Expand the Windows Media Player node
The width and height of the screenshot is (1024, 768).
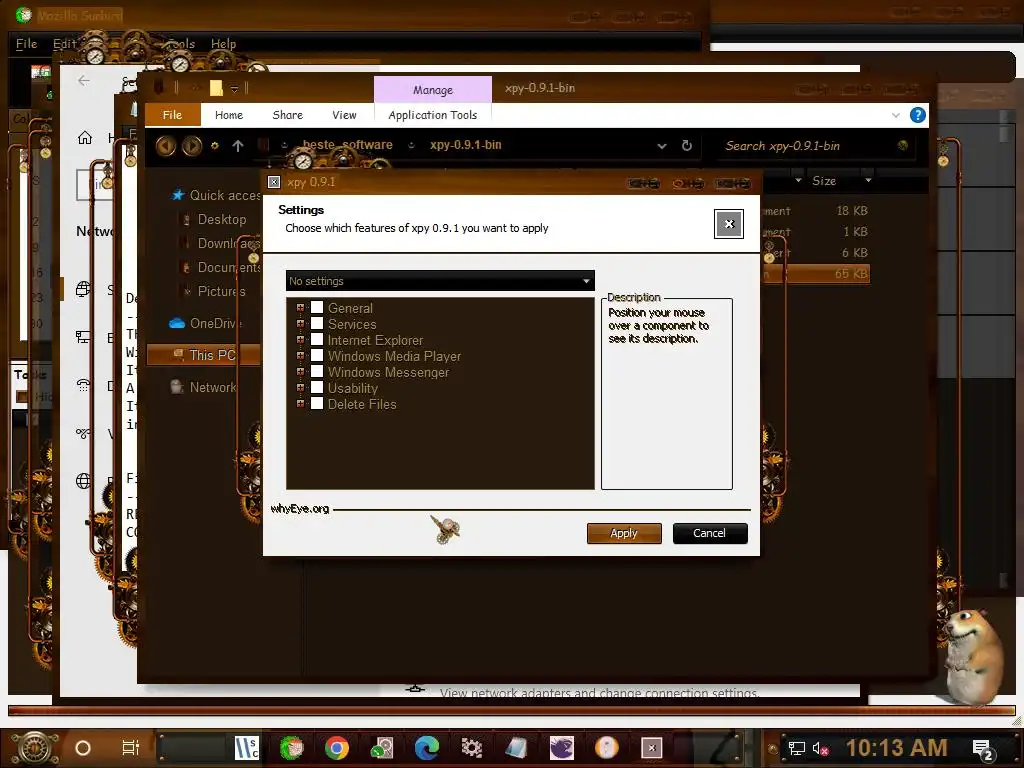[300, 356]
